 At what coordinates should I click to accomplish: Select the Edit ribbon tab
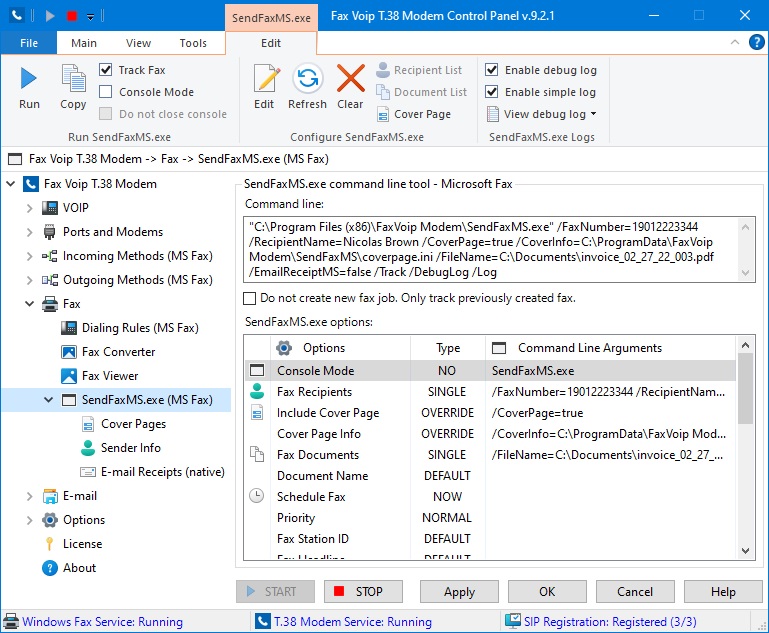(x=271, y=43)
